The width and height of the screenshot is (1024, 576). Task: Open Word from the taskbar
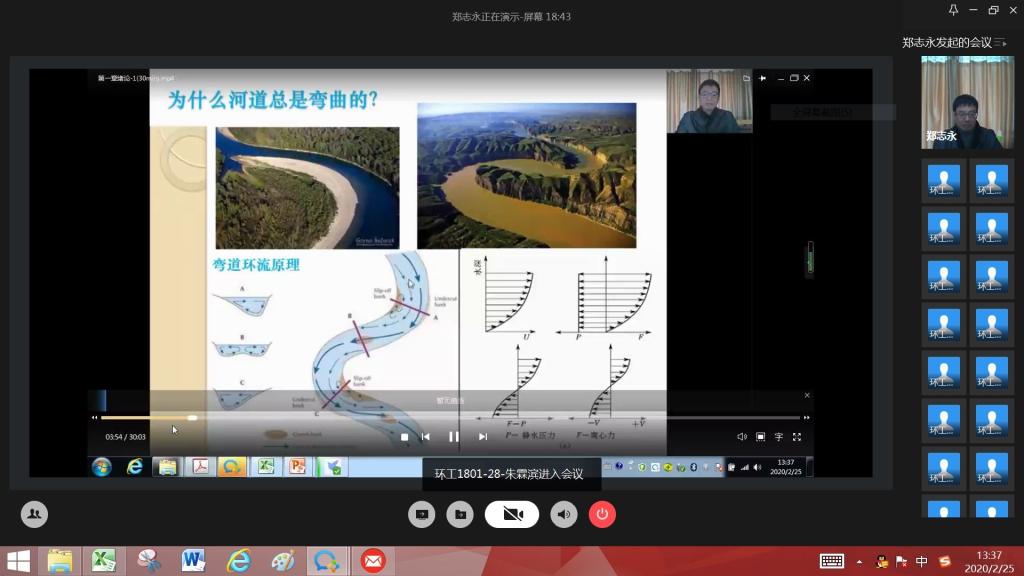(193, 561)
